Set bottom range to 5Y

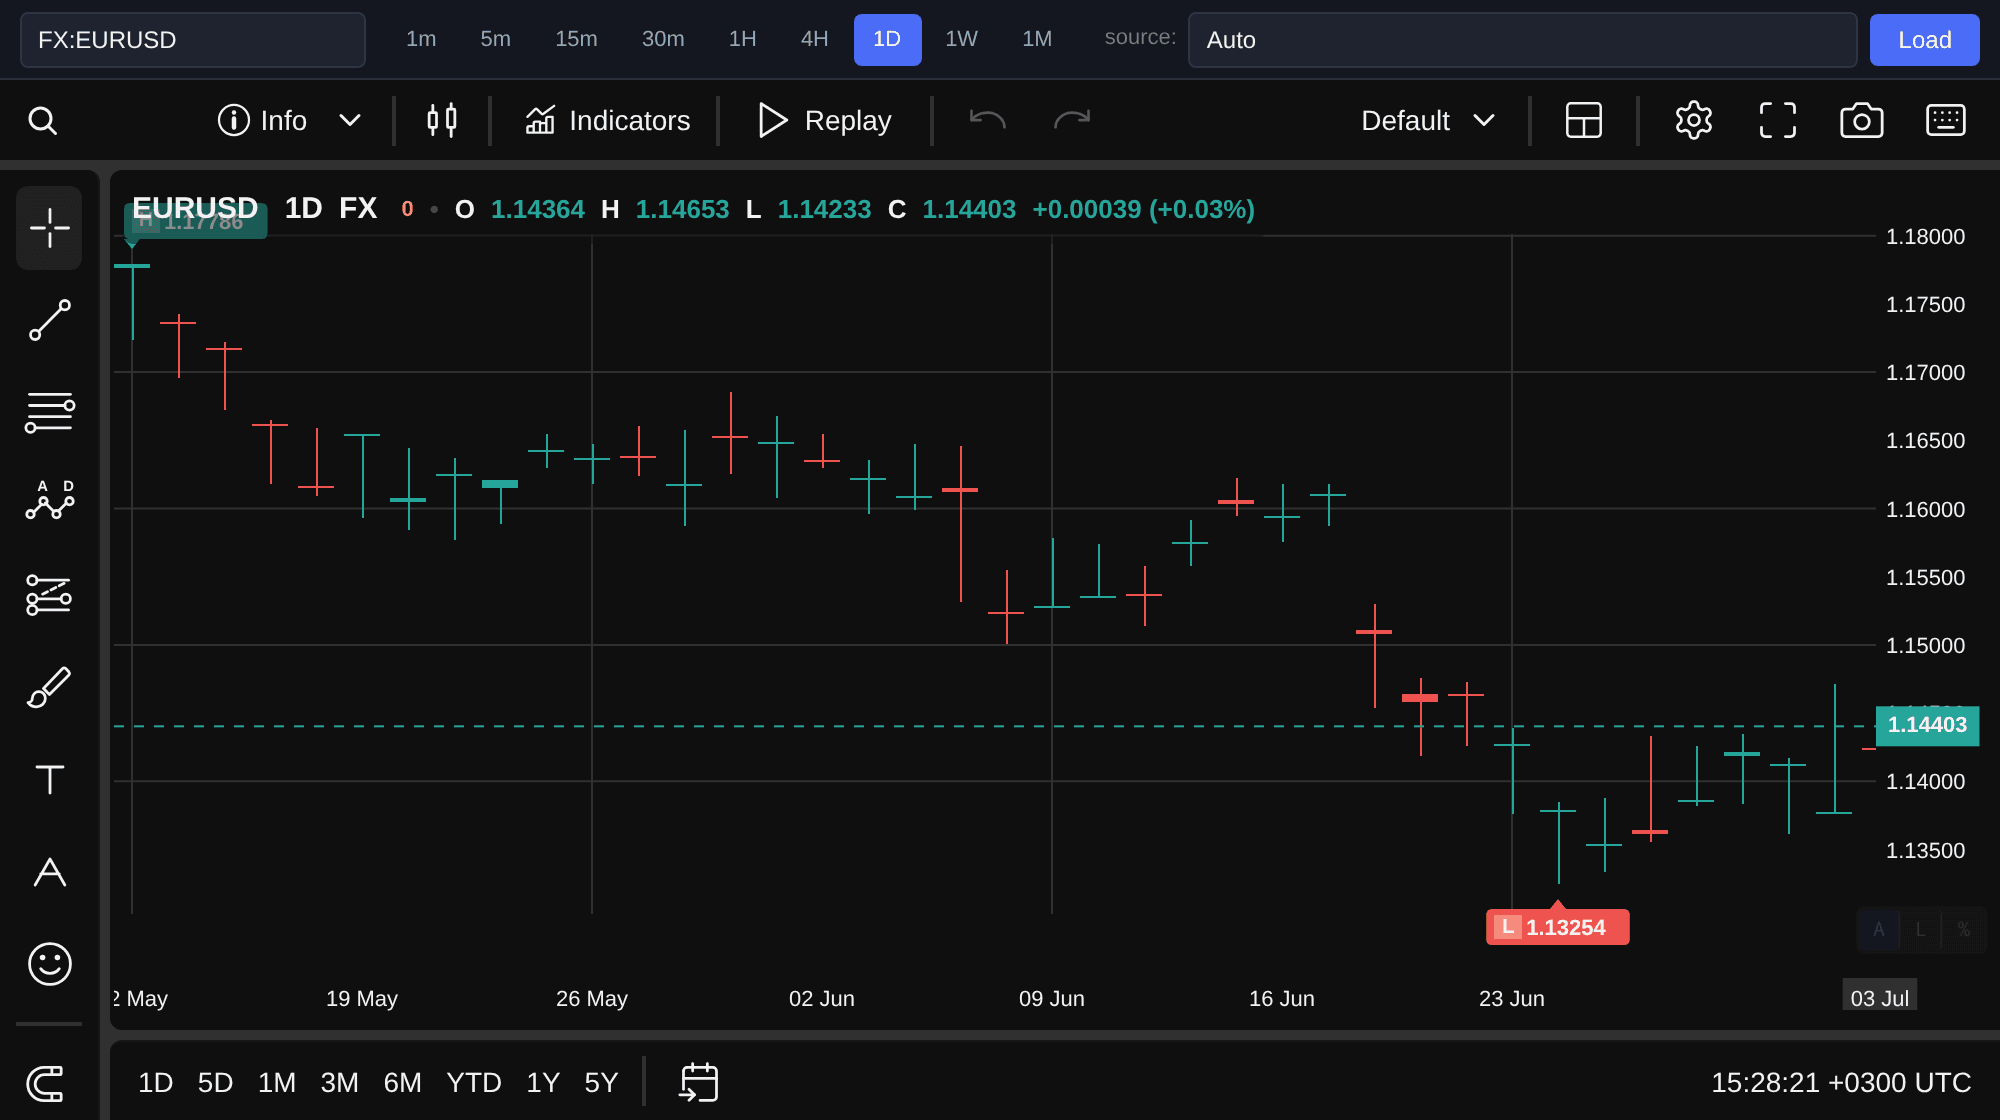click(601, 1083)
